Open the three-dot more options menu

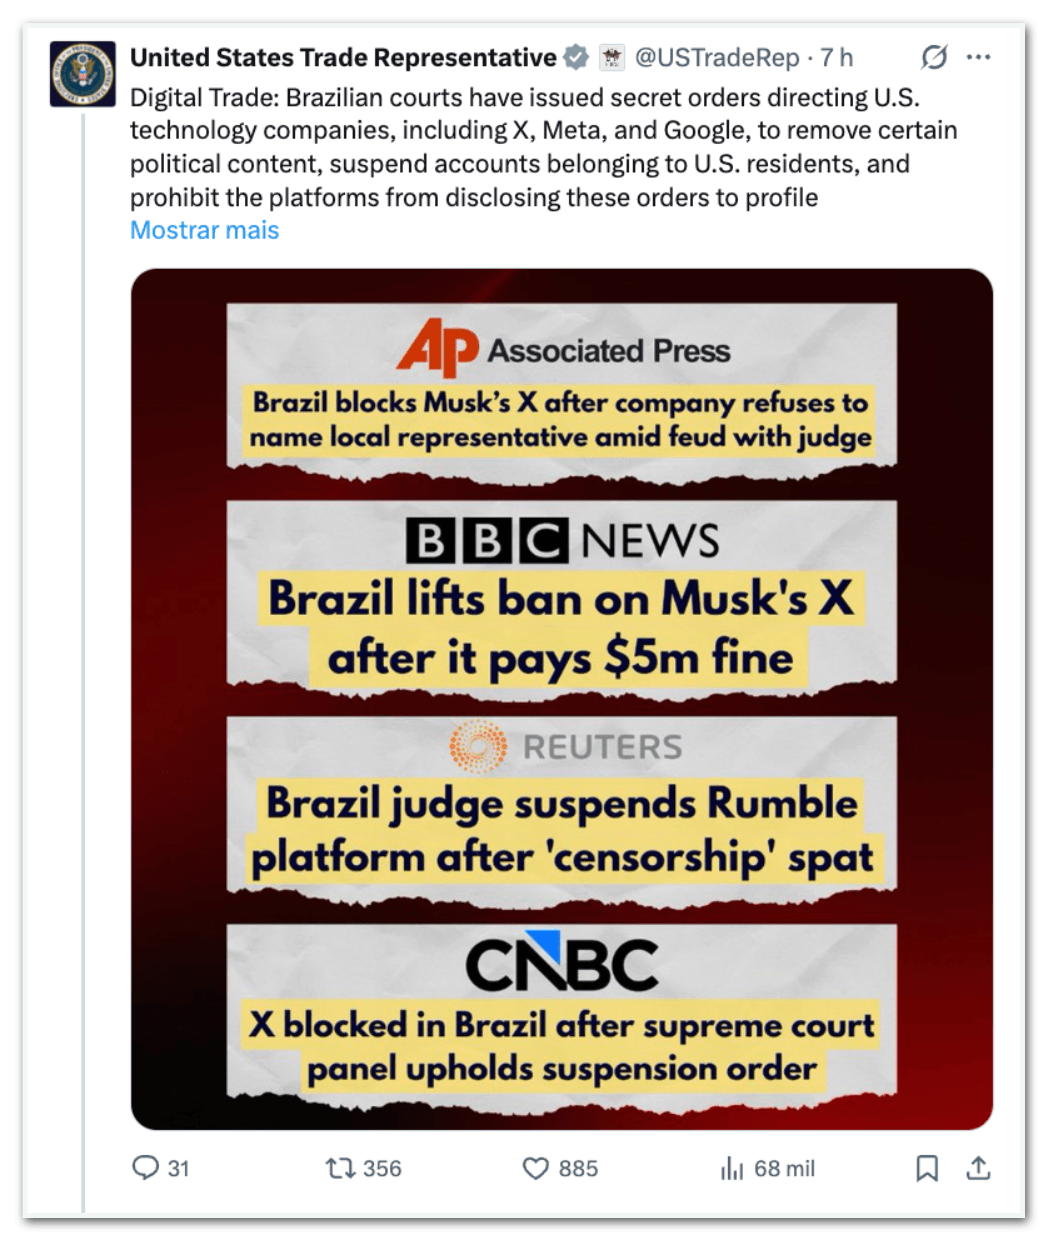tap(979, 57)
